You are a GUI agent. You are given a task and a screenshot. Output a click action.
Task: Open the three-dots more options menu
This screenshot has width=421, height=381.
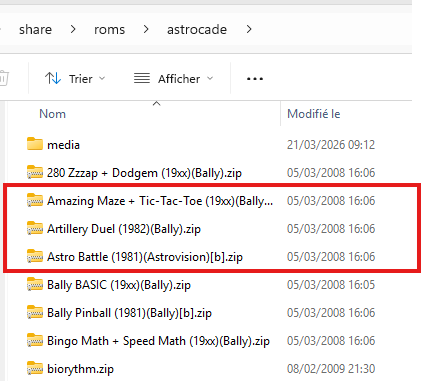click(x=255, y=79)
